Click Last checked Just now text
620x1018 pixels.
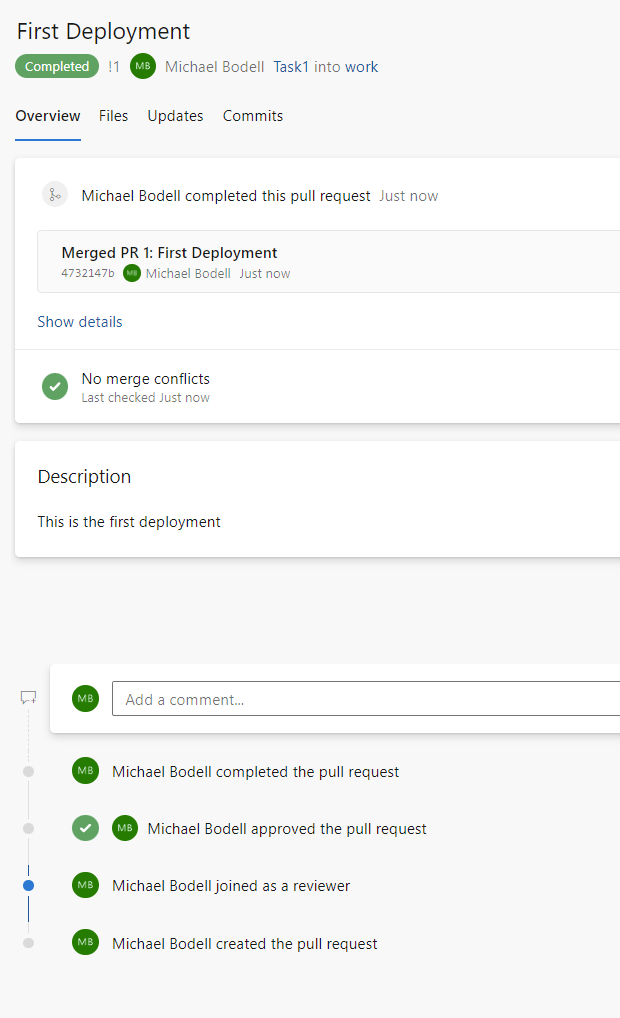(146, 398)
